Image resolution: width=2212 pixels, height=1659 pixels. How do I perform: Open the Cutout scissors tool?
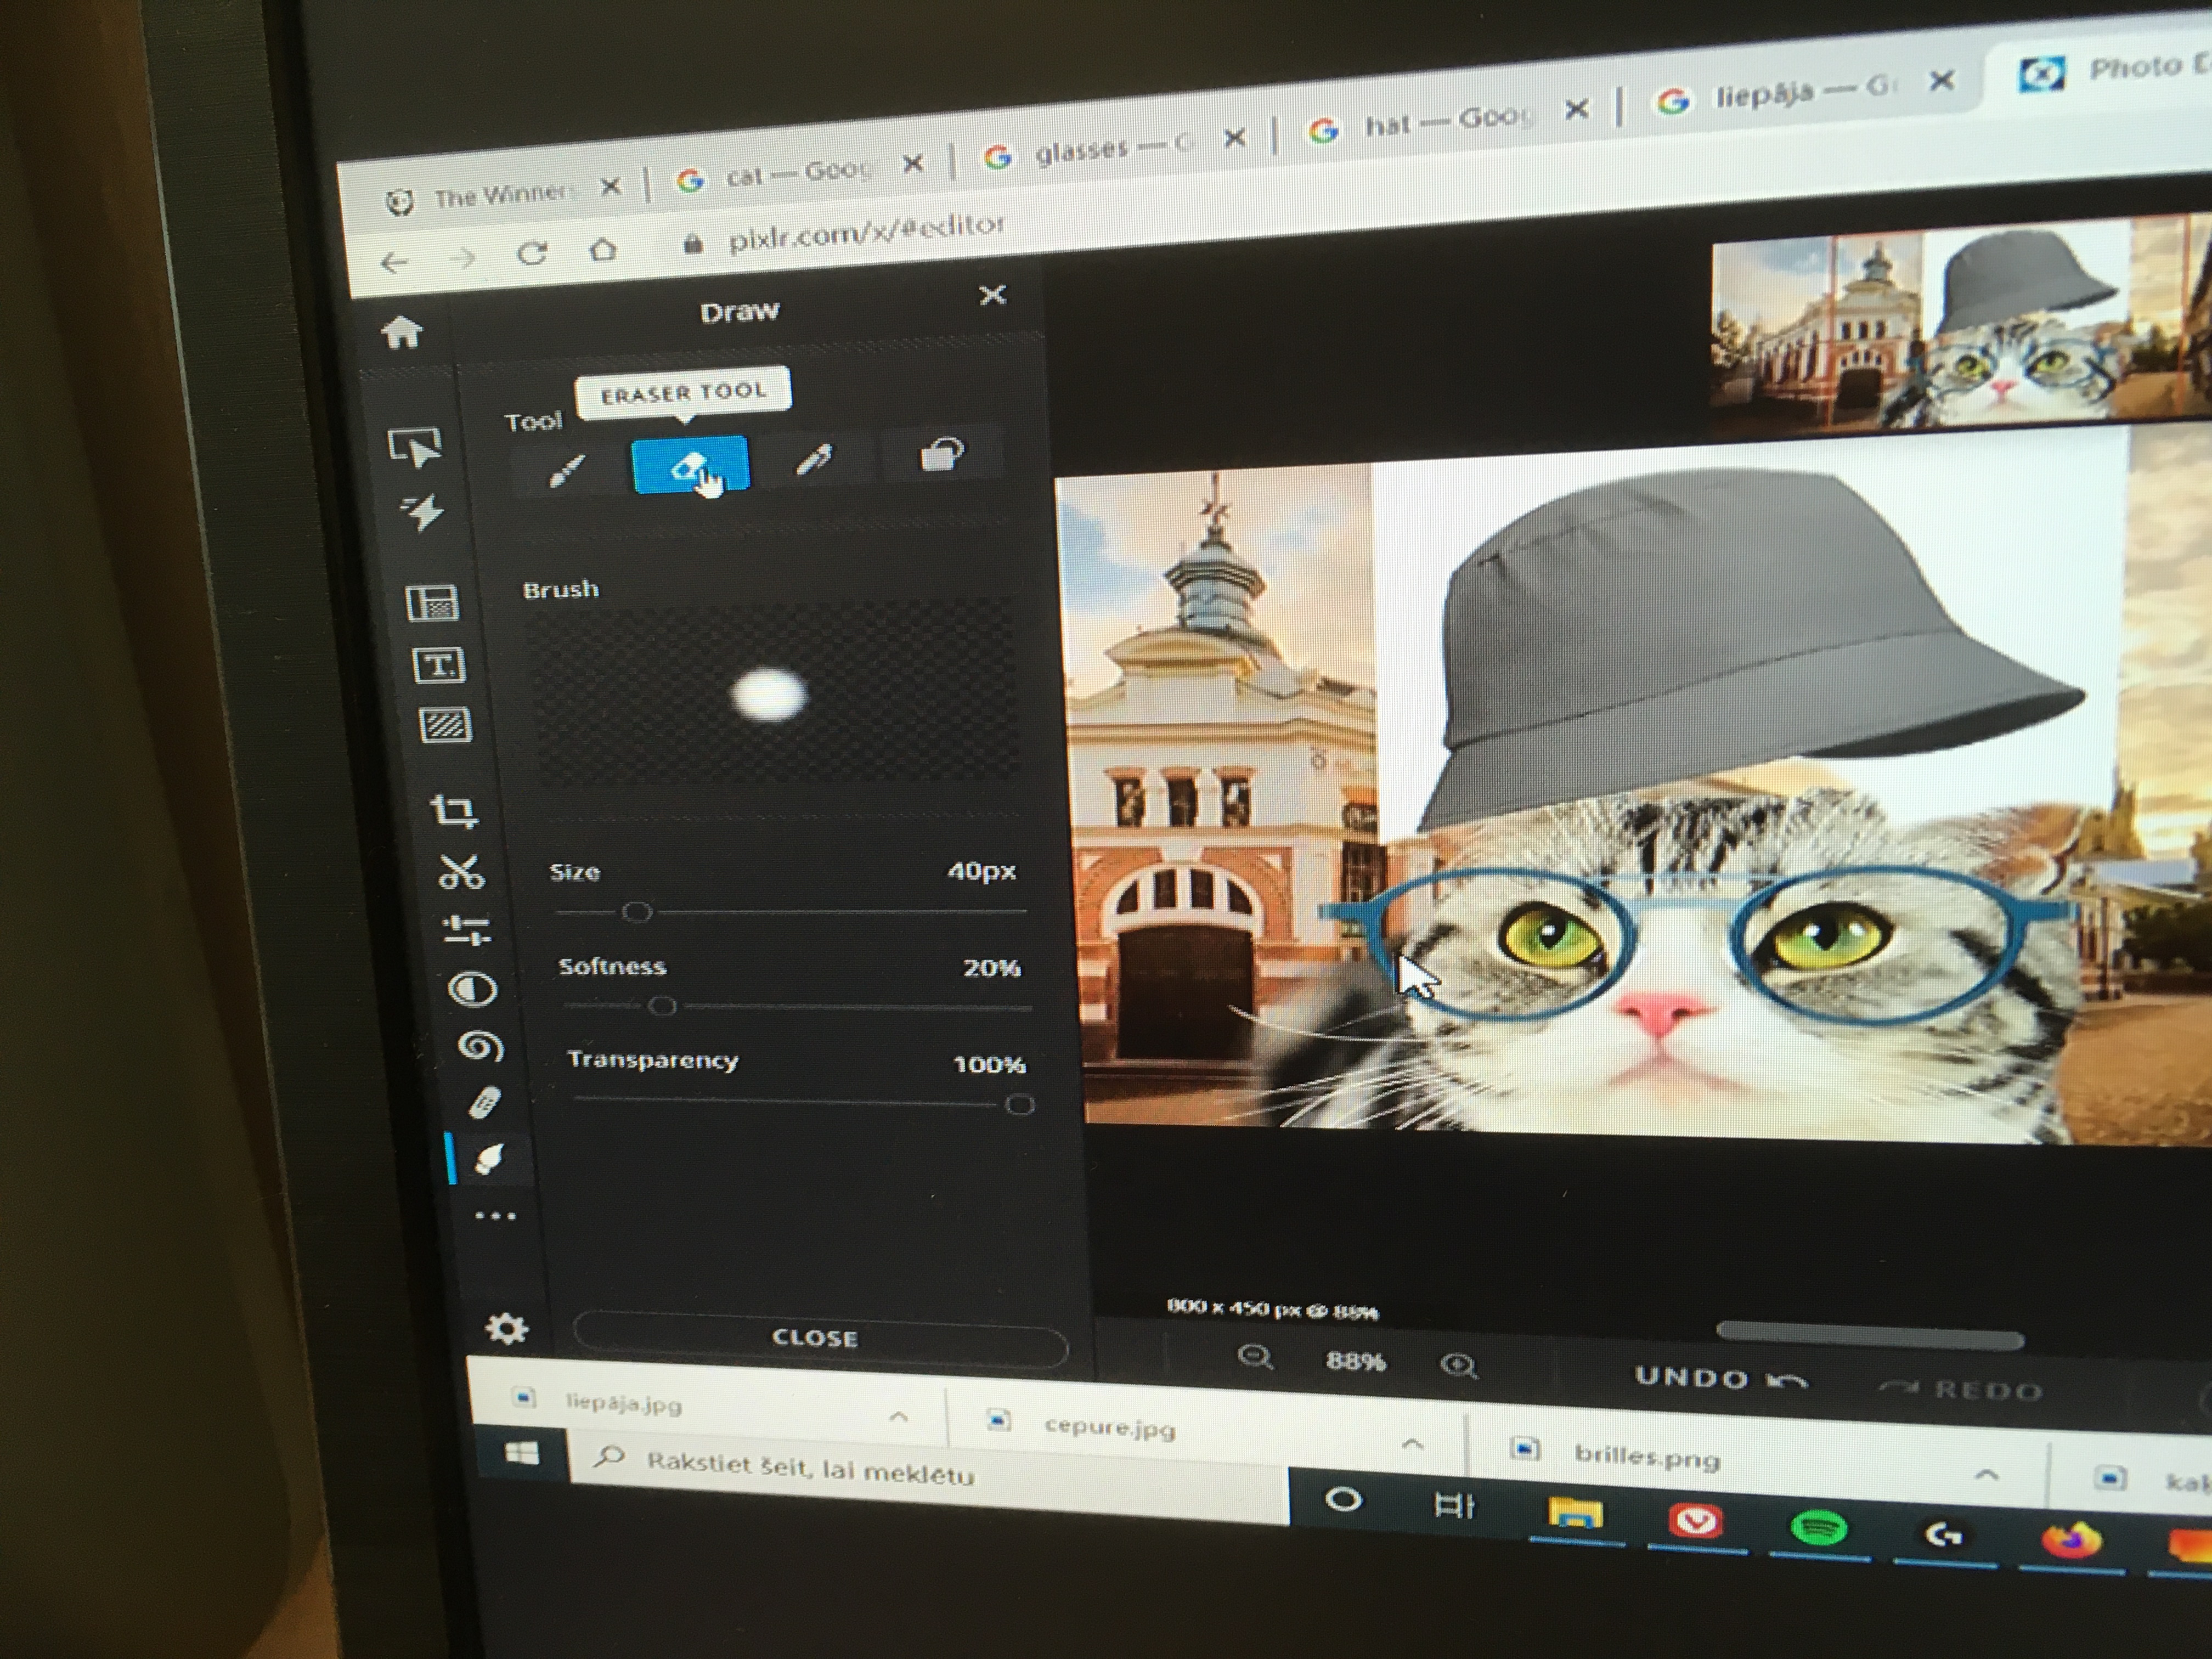[461, 872]
